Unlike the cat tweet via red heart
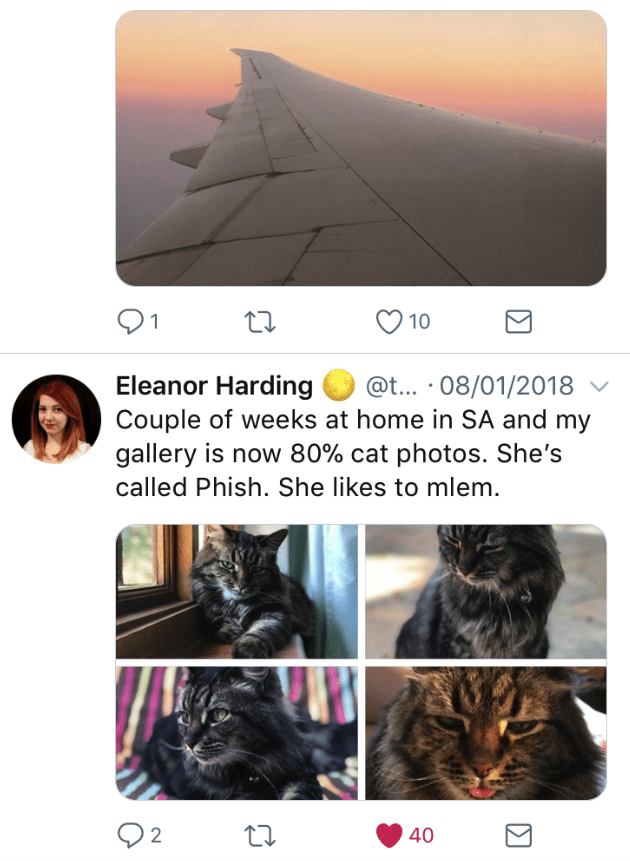The width and height of the screenshot is (630, 861). tap(391, 834)
